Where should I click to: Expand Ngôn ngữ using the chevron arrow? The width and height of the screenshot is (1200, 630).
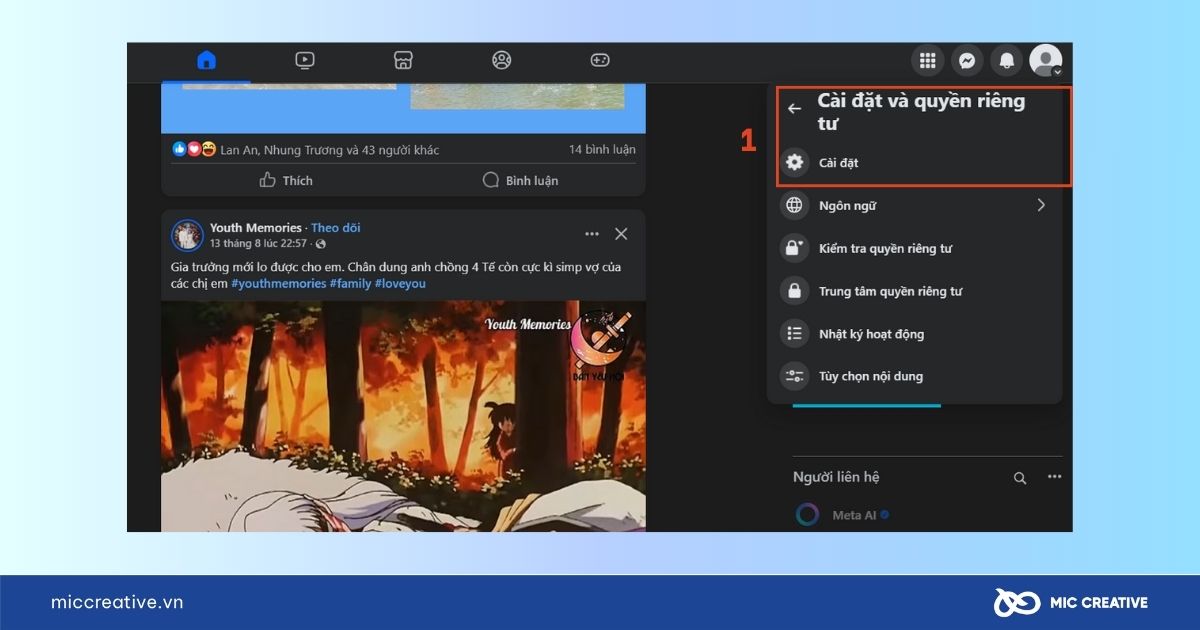pos(1040,205)
